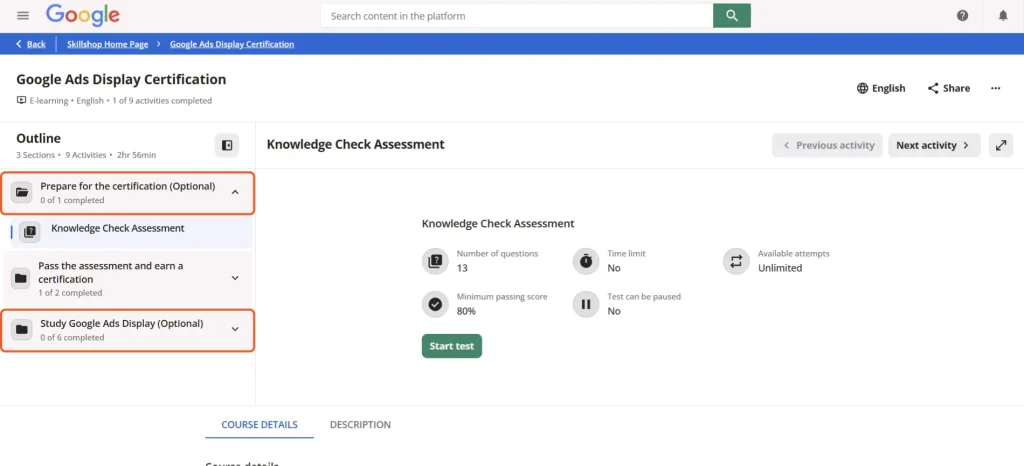Click the Share button label

(956, 88)
